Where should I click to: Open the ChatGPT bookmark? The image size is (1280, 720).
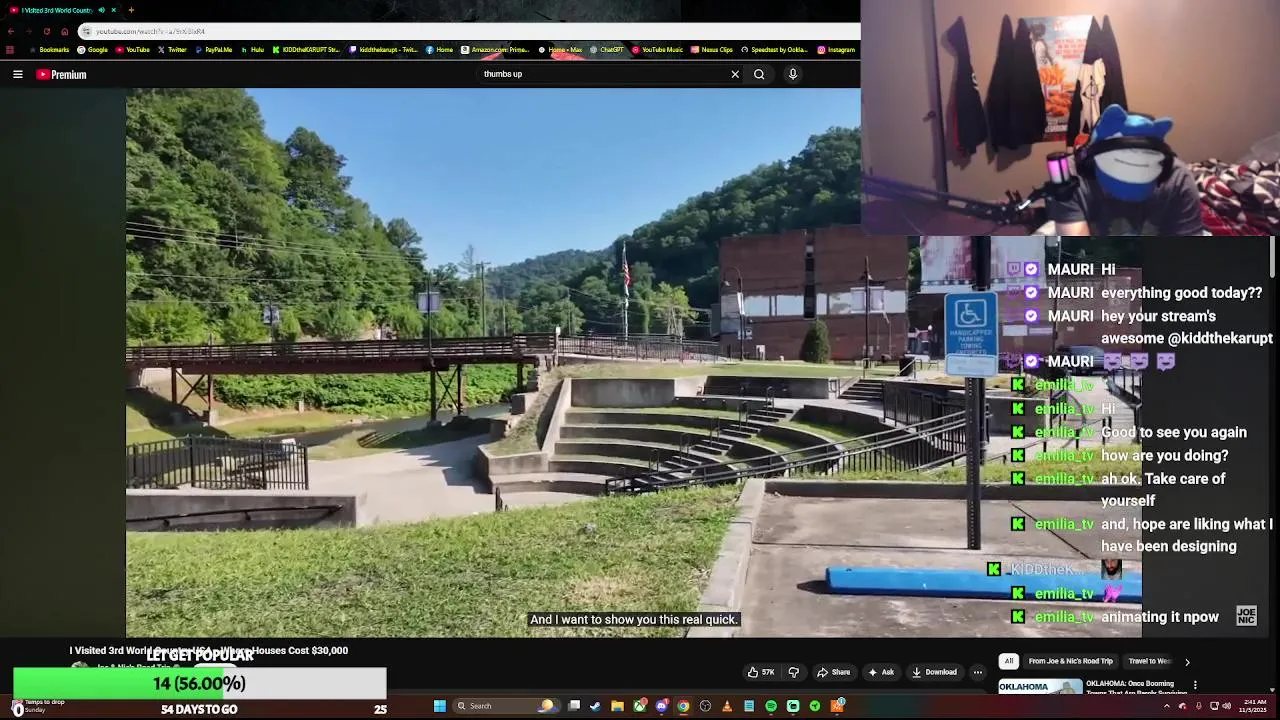click(606, 49)
